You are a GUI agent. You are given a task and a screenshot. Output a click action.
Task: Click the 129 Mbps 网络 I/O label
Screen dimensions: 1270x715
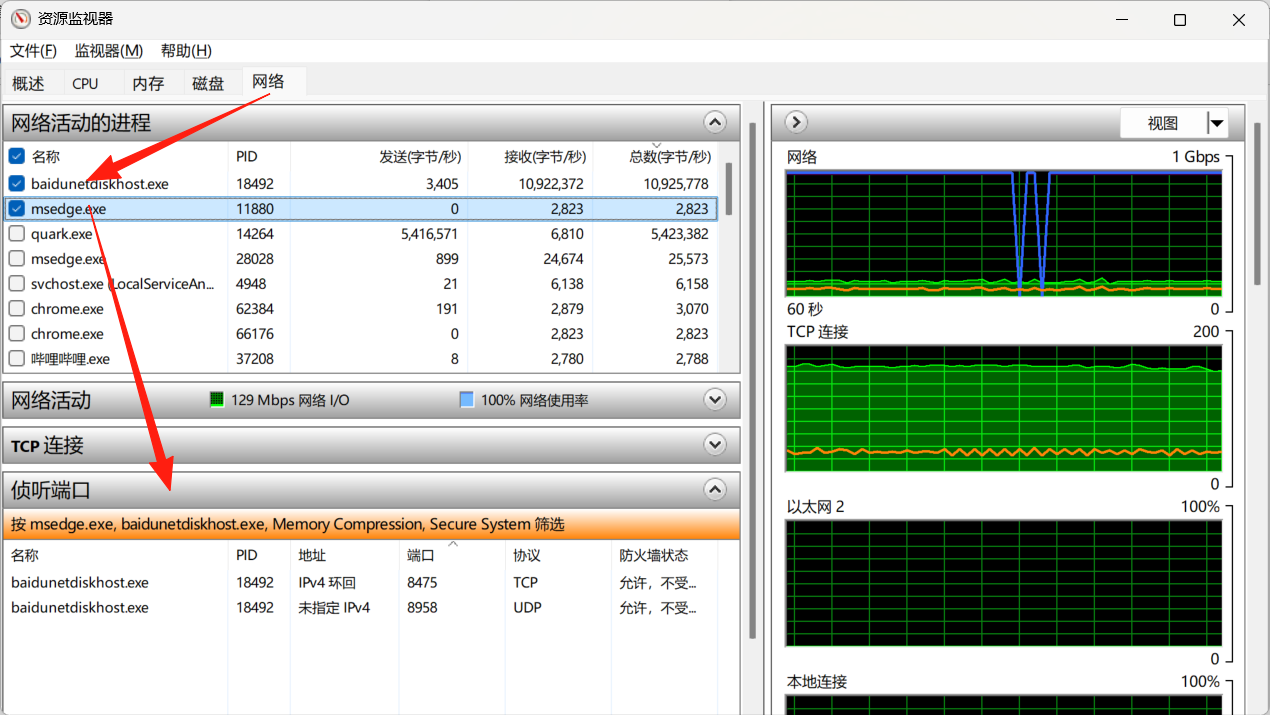click(x=290, y=400)
